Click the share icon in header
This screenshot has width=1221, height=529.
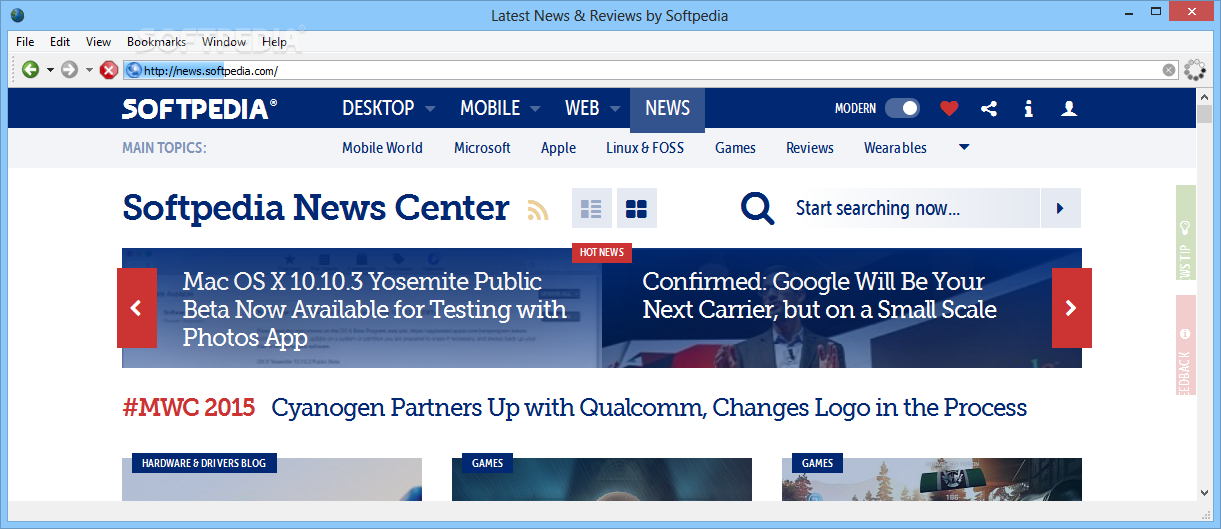coord(989,108)
